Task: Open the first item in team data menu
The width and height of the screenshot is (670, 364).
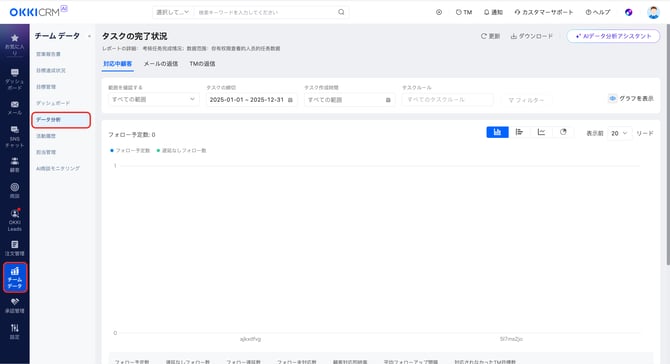Action: (x=48, y=54)
